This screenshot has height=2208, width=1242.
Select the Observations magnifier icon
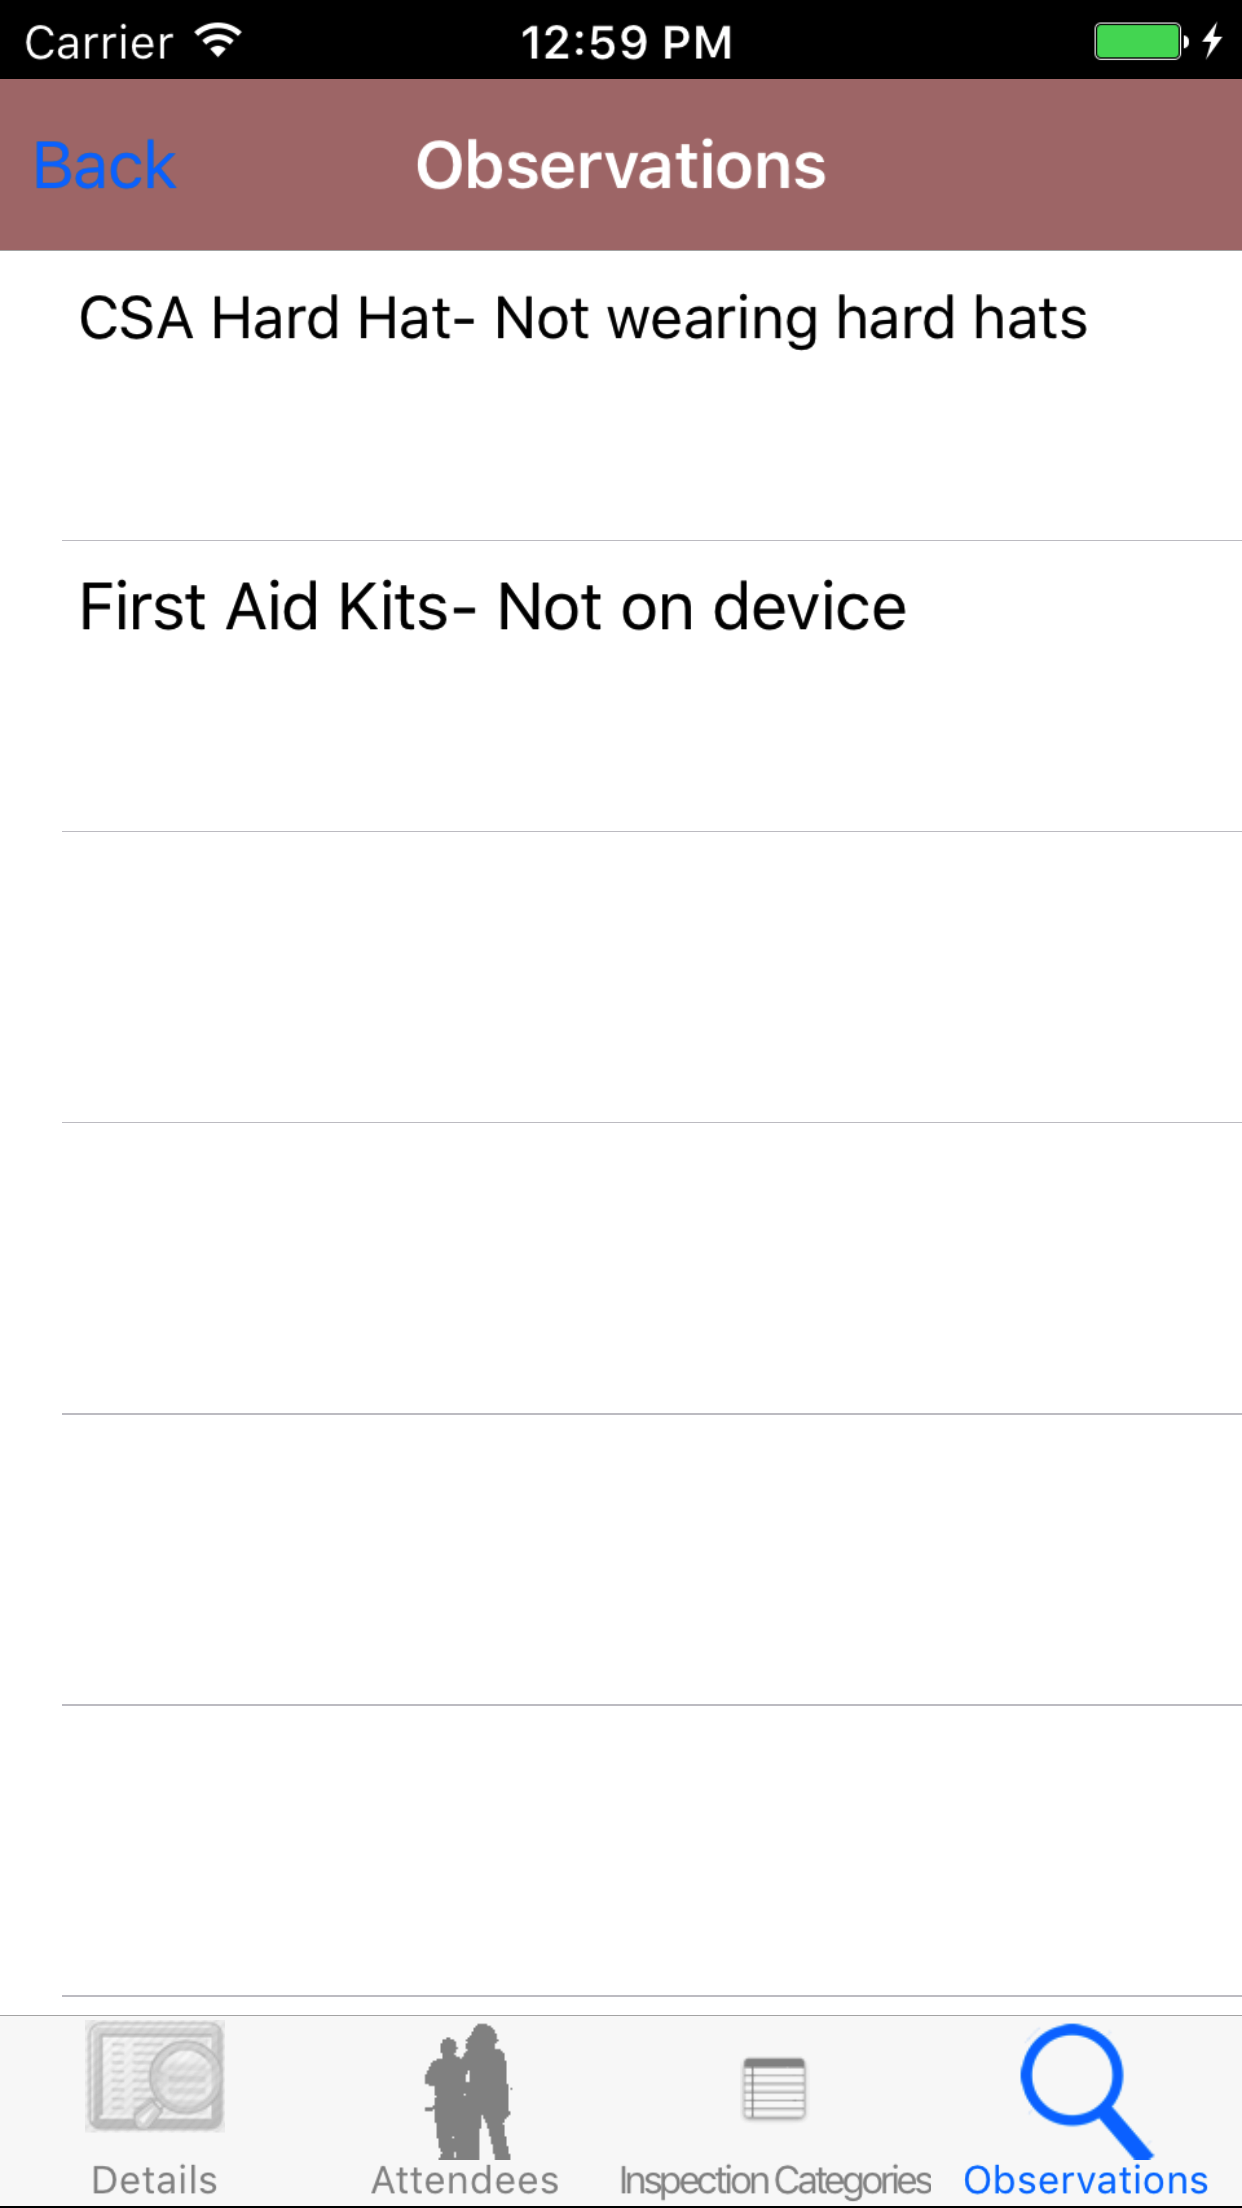pyautogui.click(x=1085, y=2090)
